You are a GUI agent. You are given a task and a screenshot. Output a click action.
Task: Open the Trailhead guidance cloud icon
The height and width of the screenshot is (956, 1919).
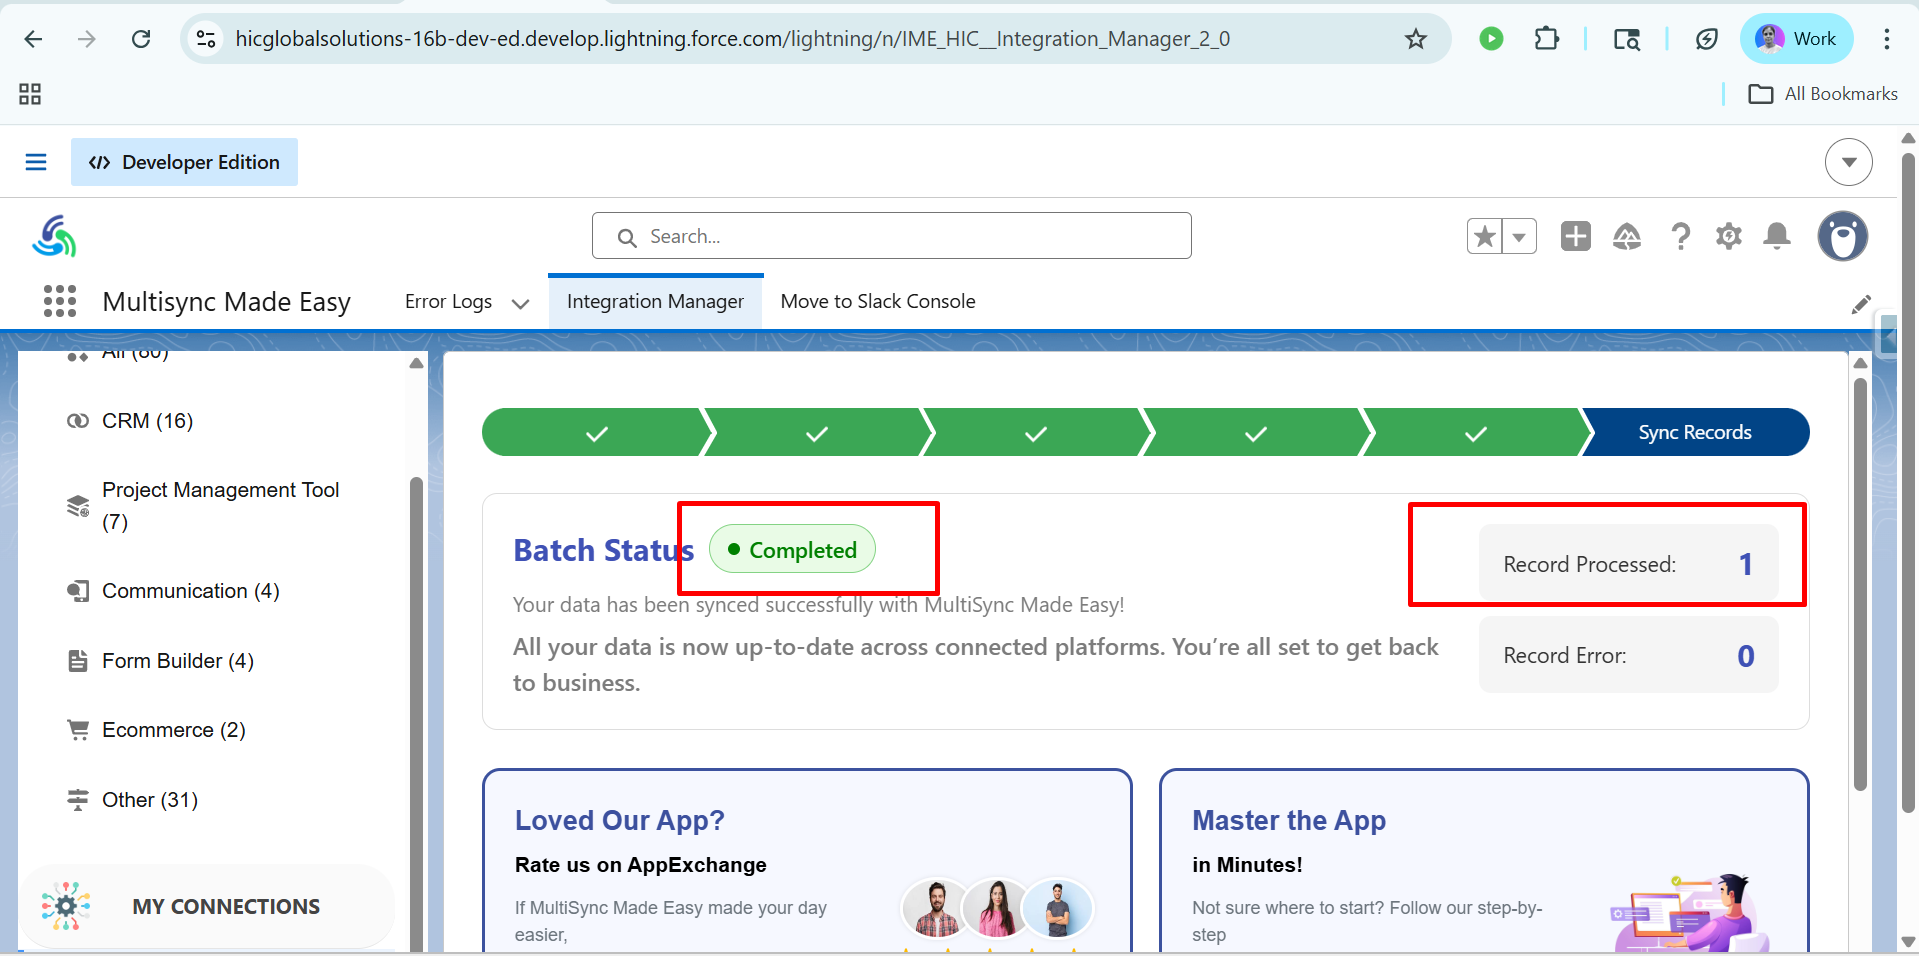1627,236
